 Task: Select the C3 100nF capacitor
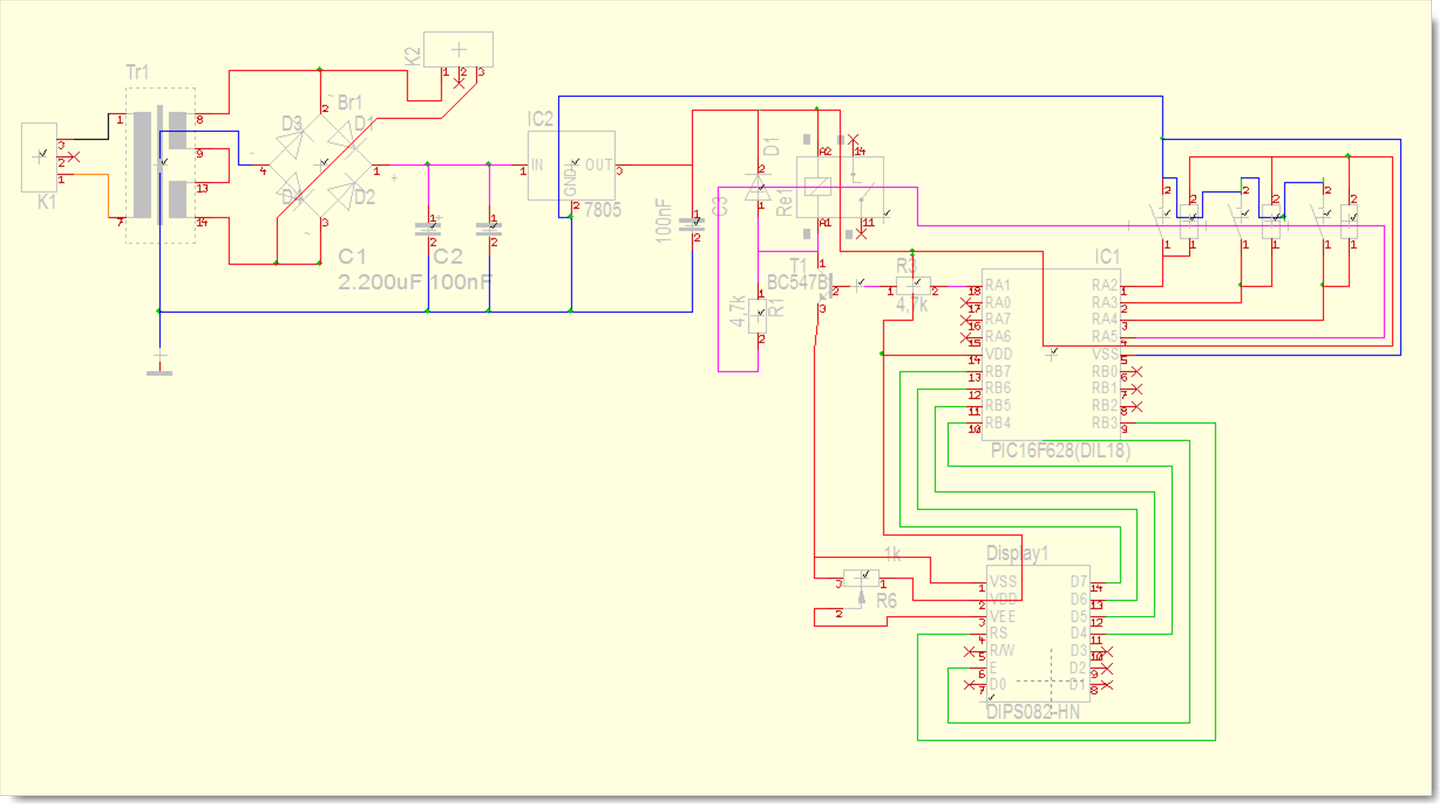tap(691, 225)
